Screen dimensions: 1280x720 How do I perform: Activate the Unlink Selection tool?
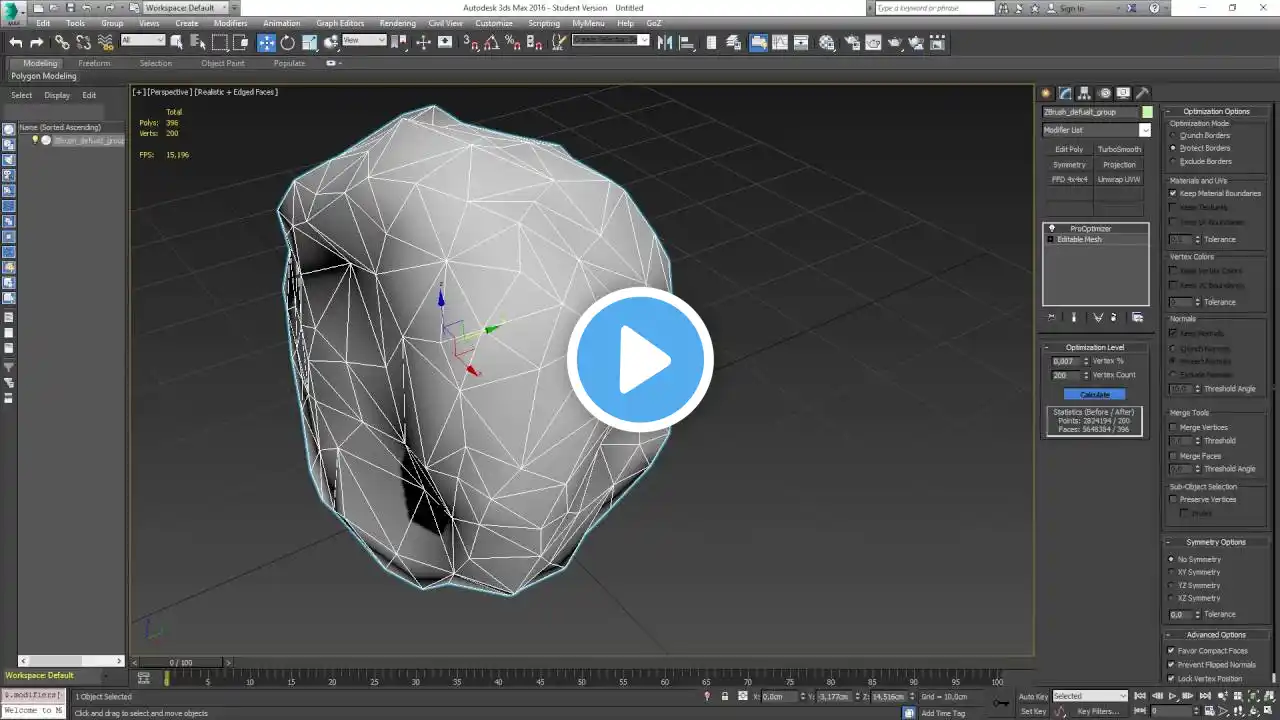coord(83,42)
